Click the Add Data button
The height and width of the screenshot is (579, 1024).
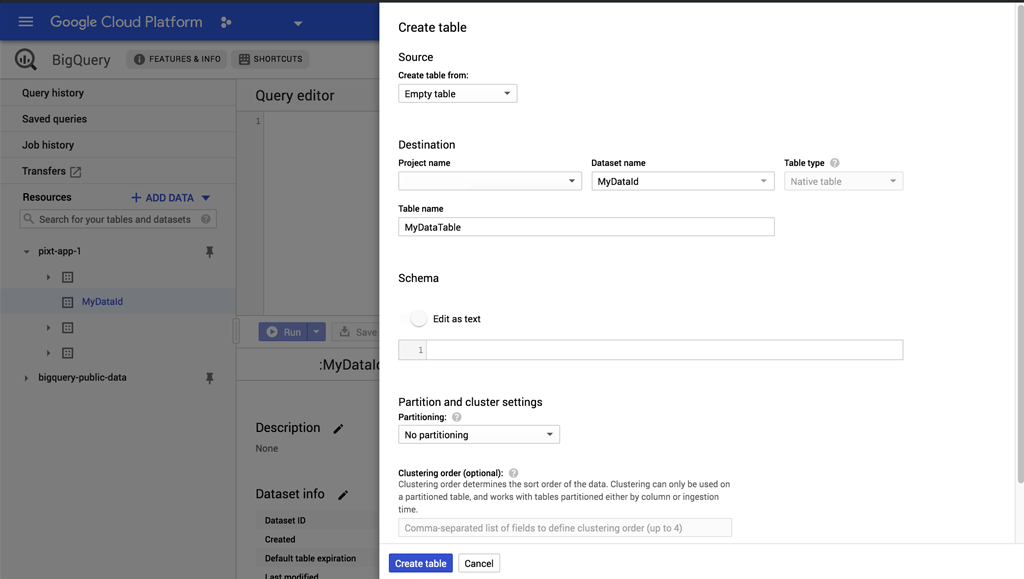[163, 197]
